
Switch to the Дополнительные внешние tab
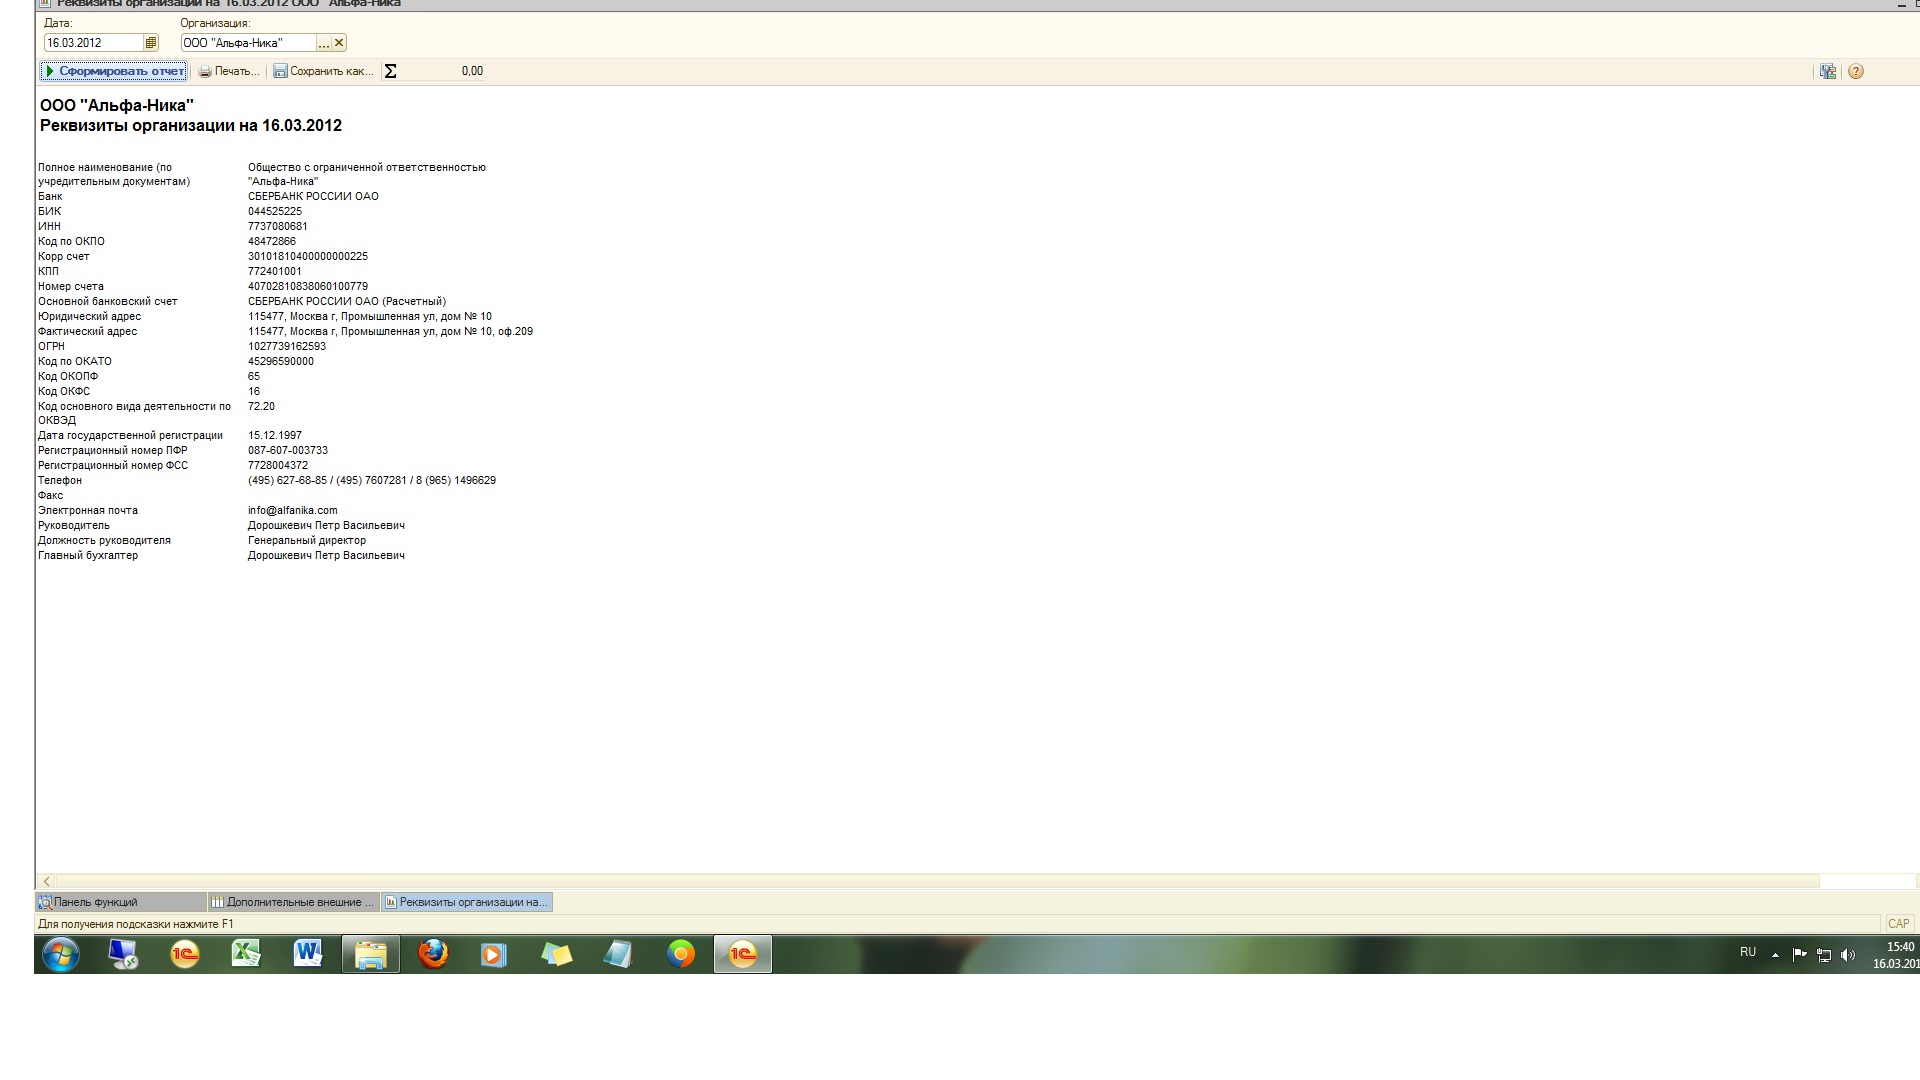[293, 902]
